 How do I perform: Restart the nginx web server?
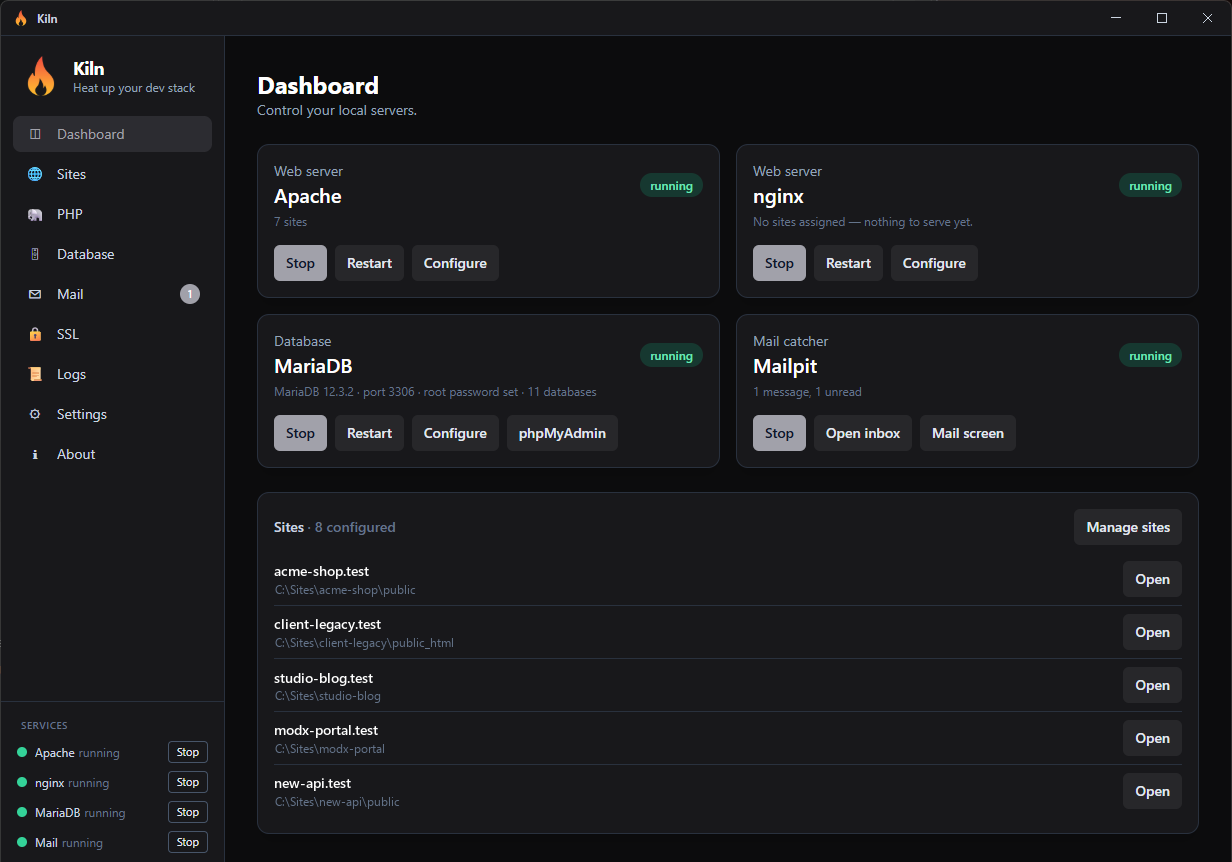[x=848, y=263]
